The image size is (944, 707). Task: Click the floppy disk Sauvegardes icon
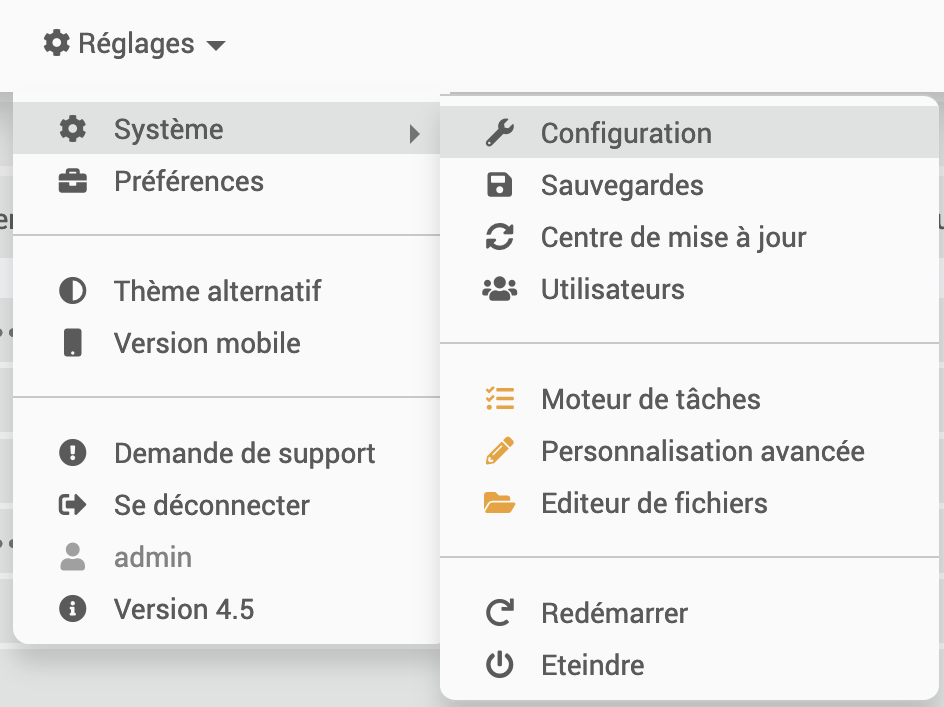[499, 185]
